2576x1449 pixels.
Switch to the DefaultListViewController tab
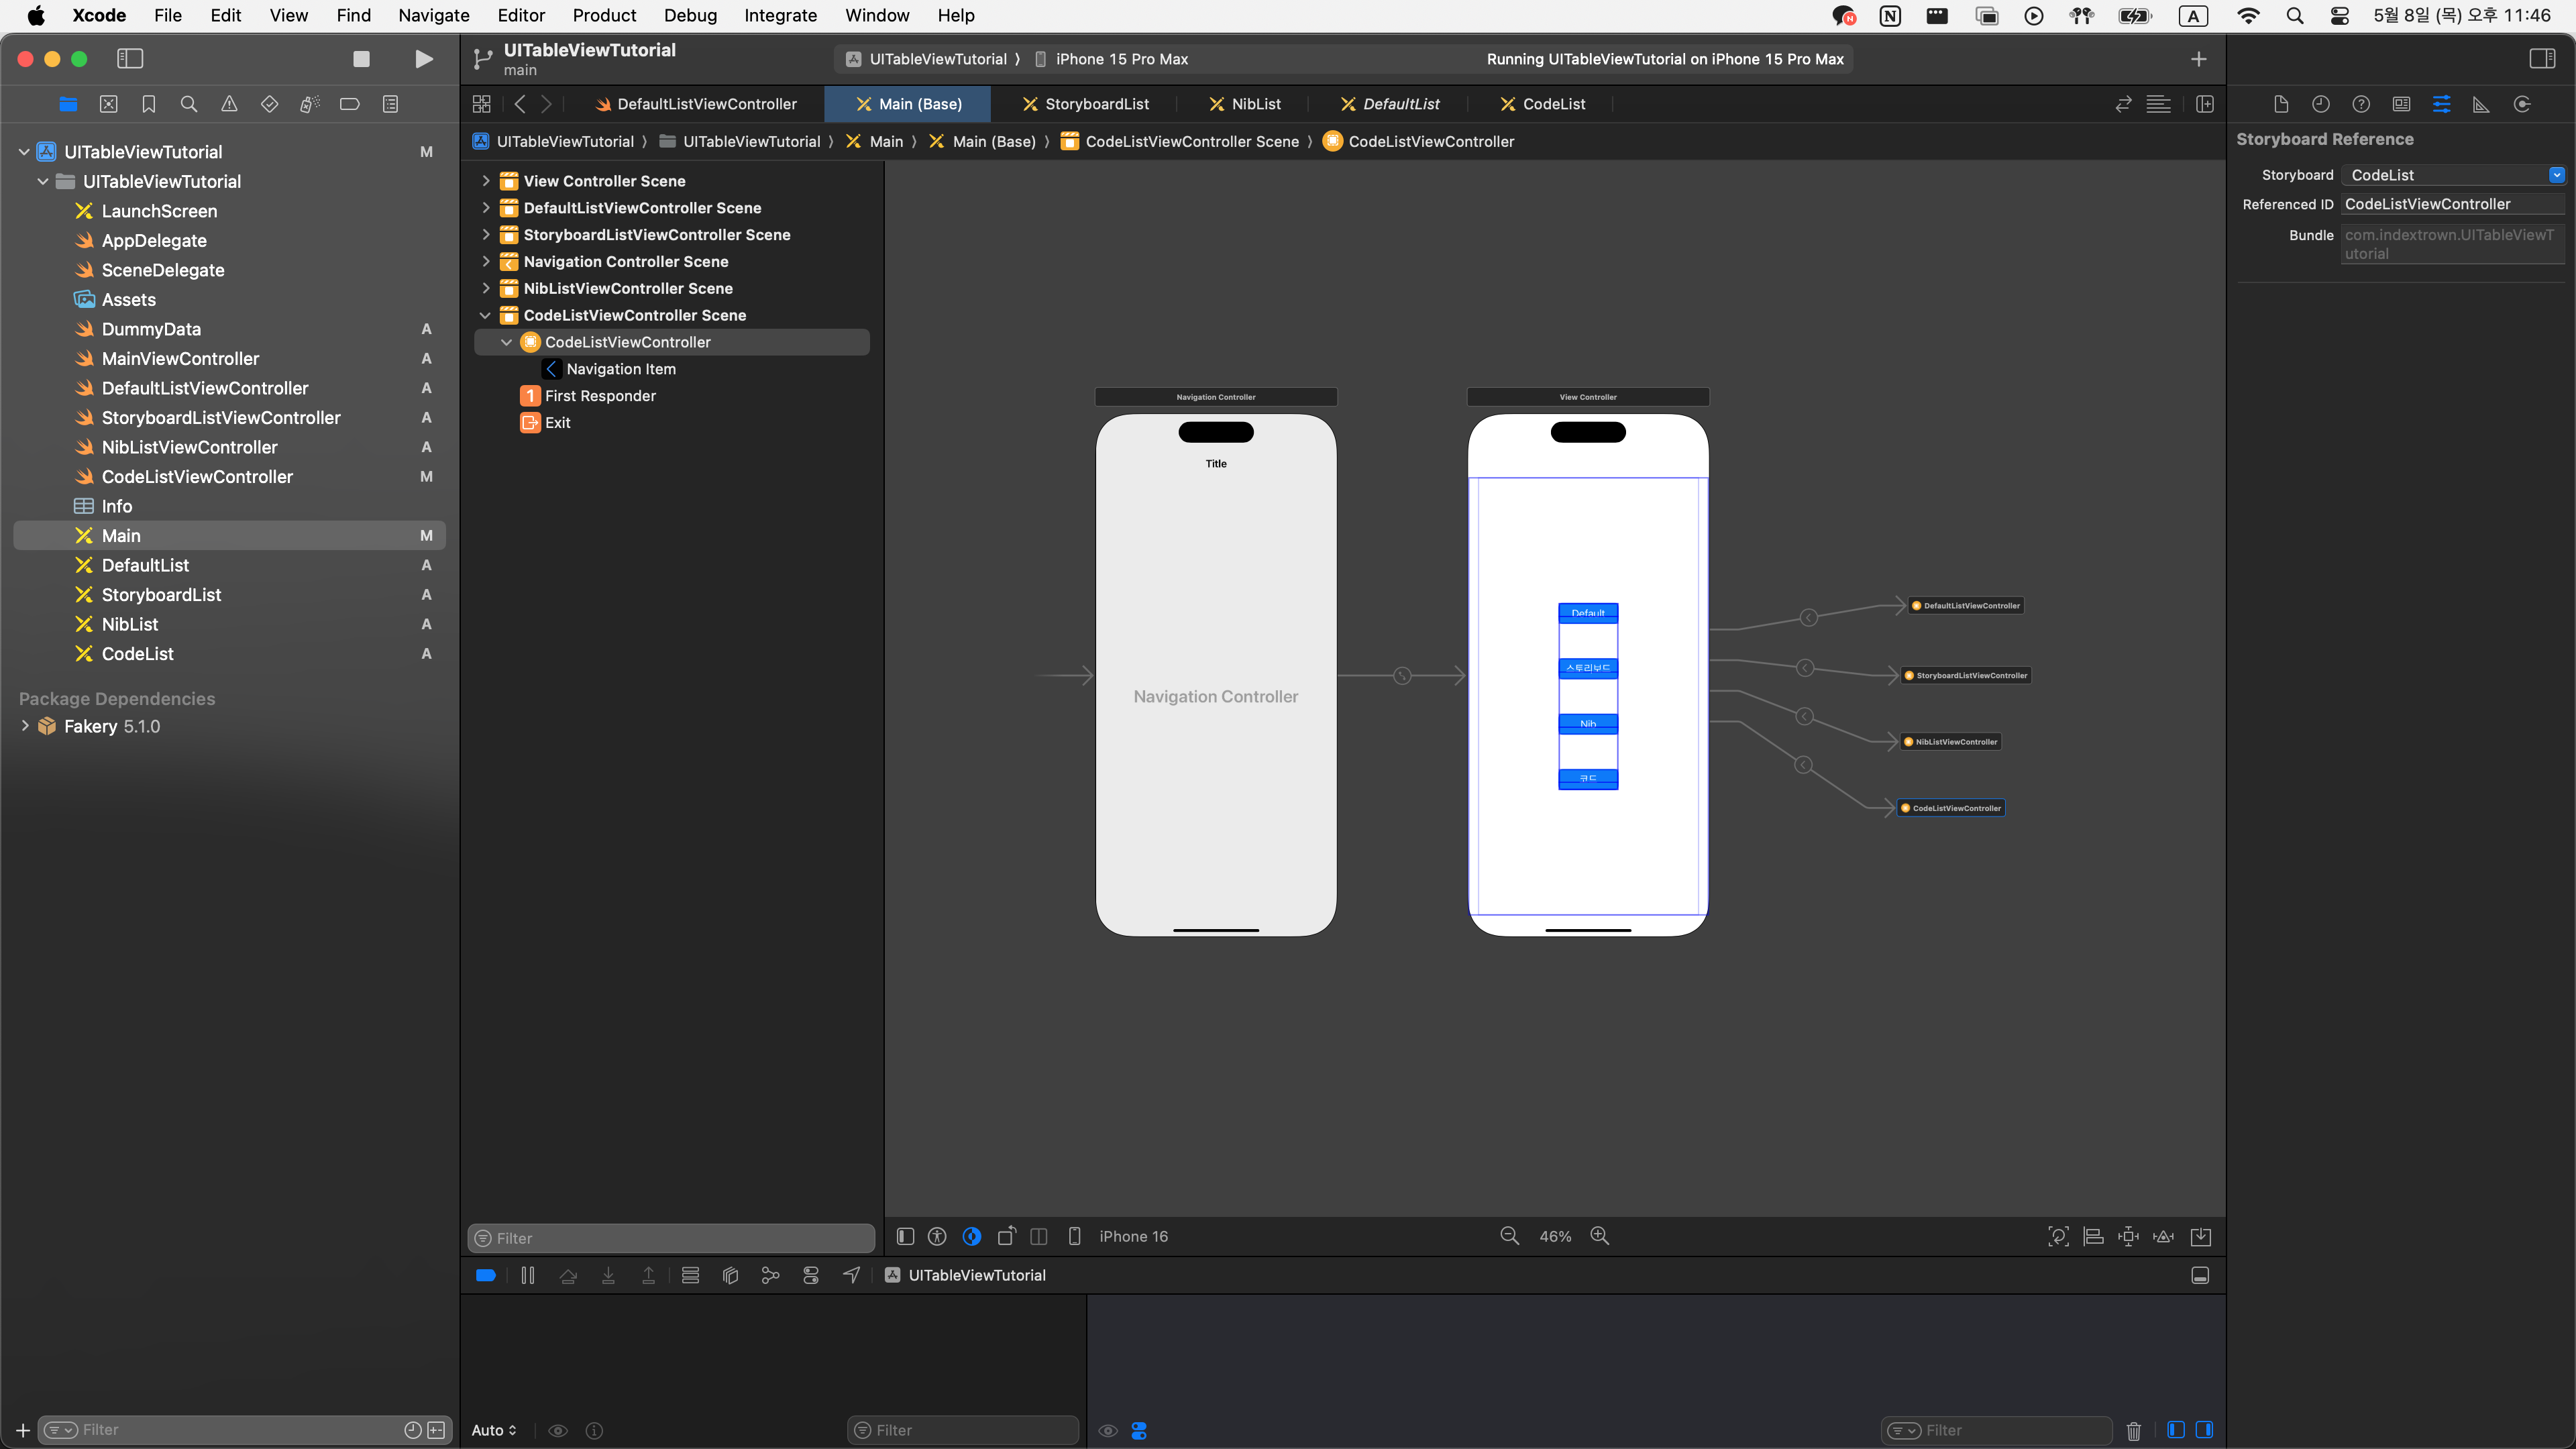click(696, 104)
